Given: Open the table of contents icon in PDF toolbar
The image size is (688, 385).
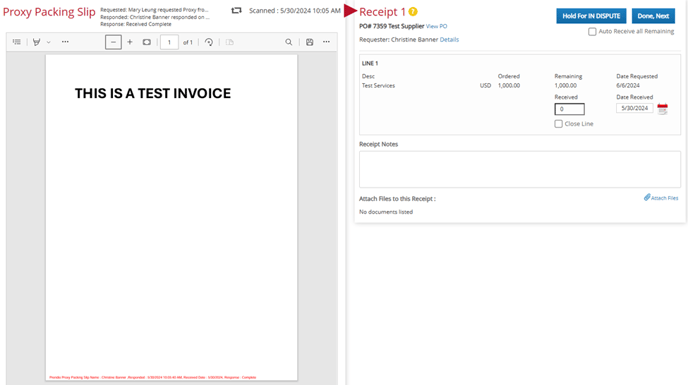Looking at the screenshot, I should [17, 42].
